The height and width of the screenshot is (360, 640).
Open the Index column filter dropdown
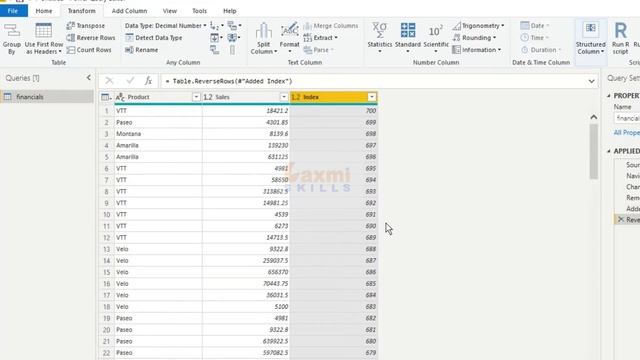[x=372, y=97]
